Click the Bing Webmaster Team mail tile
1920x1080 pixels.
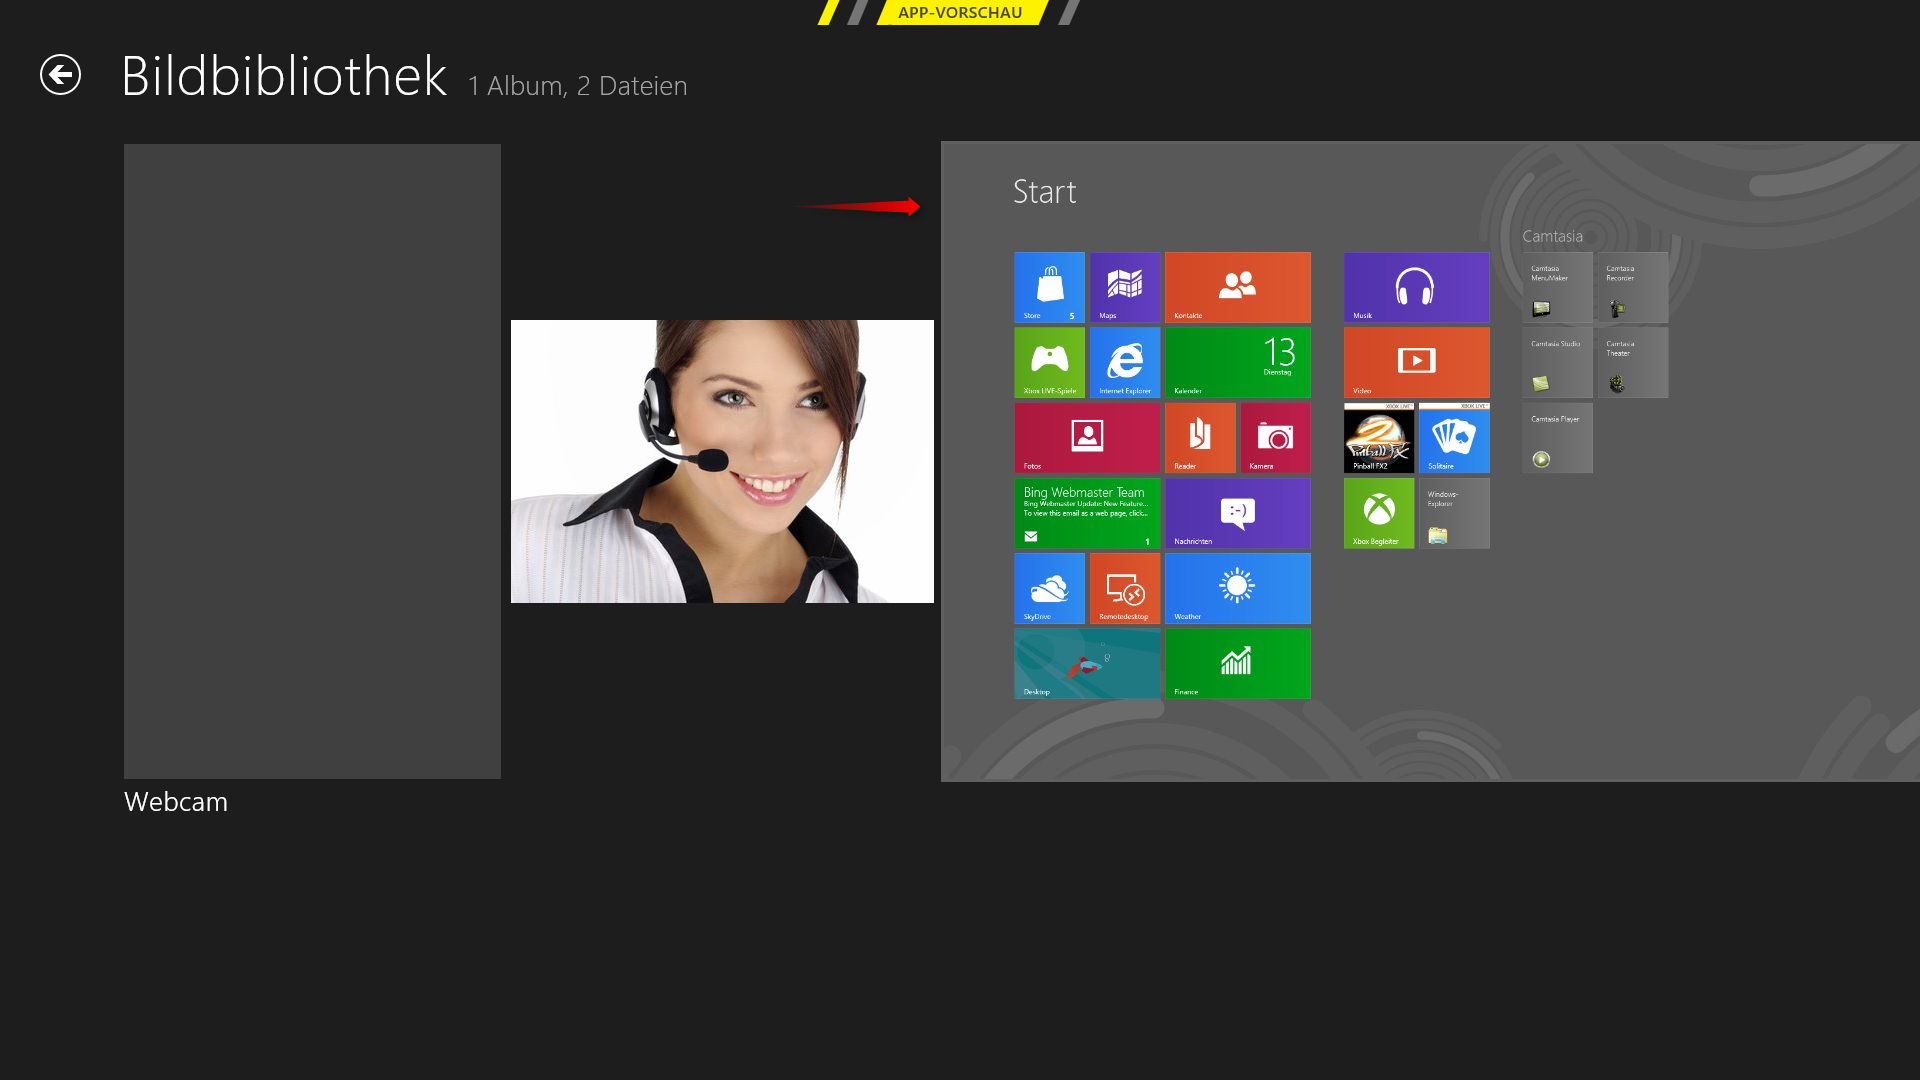(1087, 512)
